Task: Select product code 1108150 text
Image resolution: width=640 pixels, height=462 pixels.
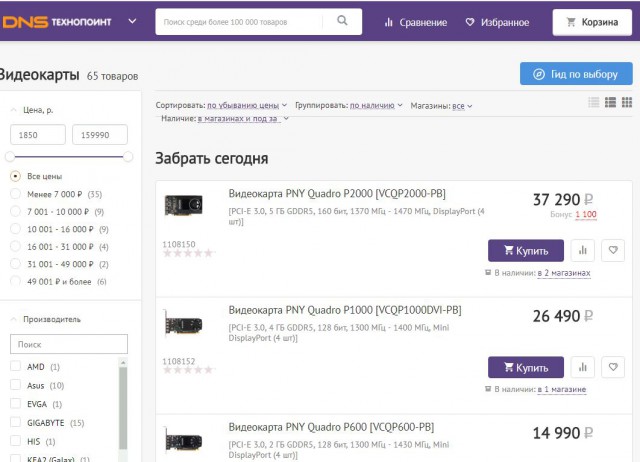Action: tap(179, 244)
